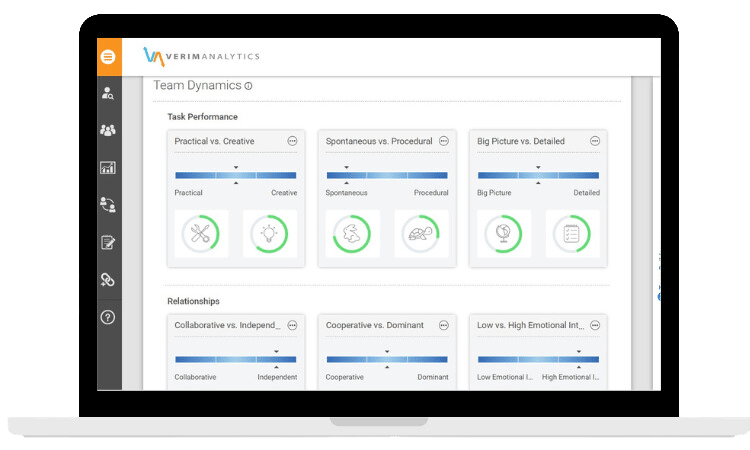Screen dimensions: 750x450
Task: Click the Creative lightbulb gauge icon
Action: (269, 234)
